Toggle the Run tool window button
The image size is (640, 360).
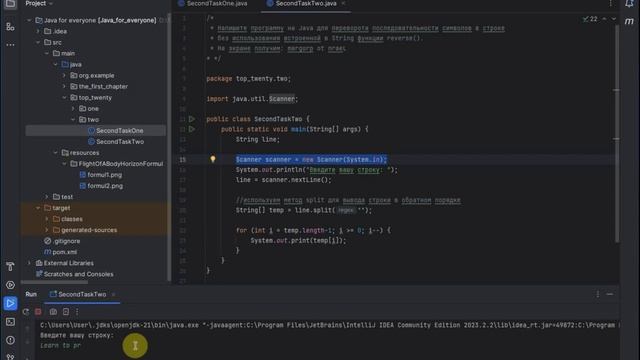pos(10,303)
